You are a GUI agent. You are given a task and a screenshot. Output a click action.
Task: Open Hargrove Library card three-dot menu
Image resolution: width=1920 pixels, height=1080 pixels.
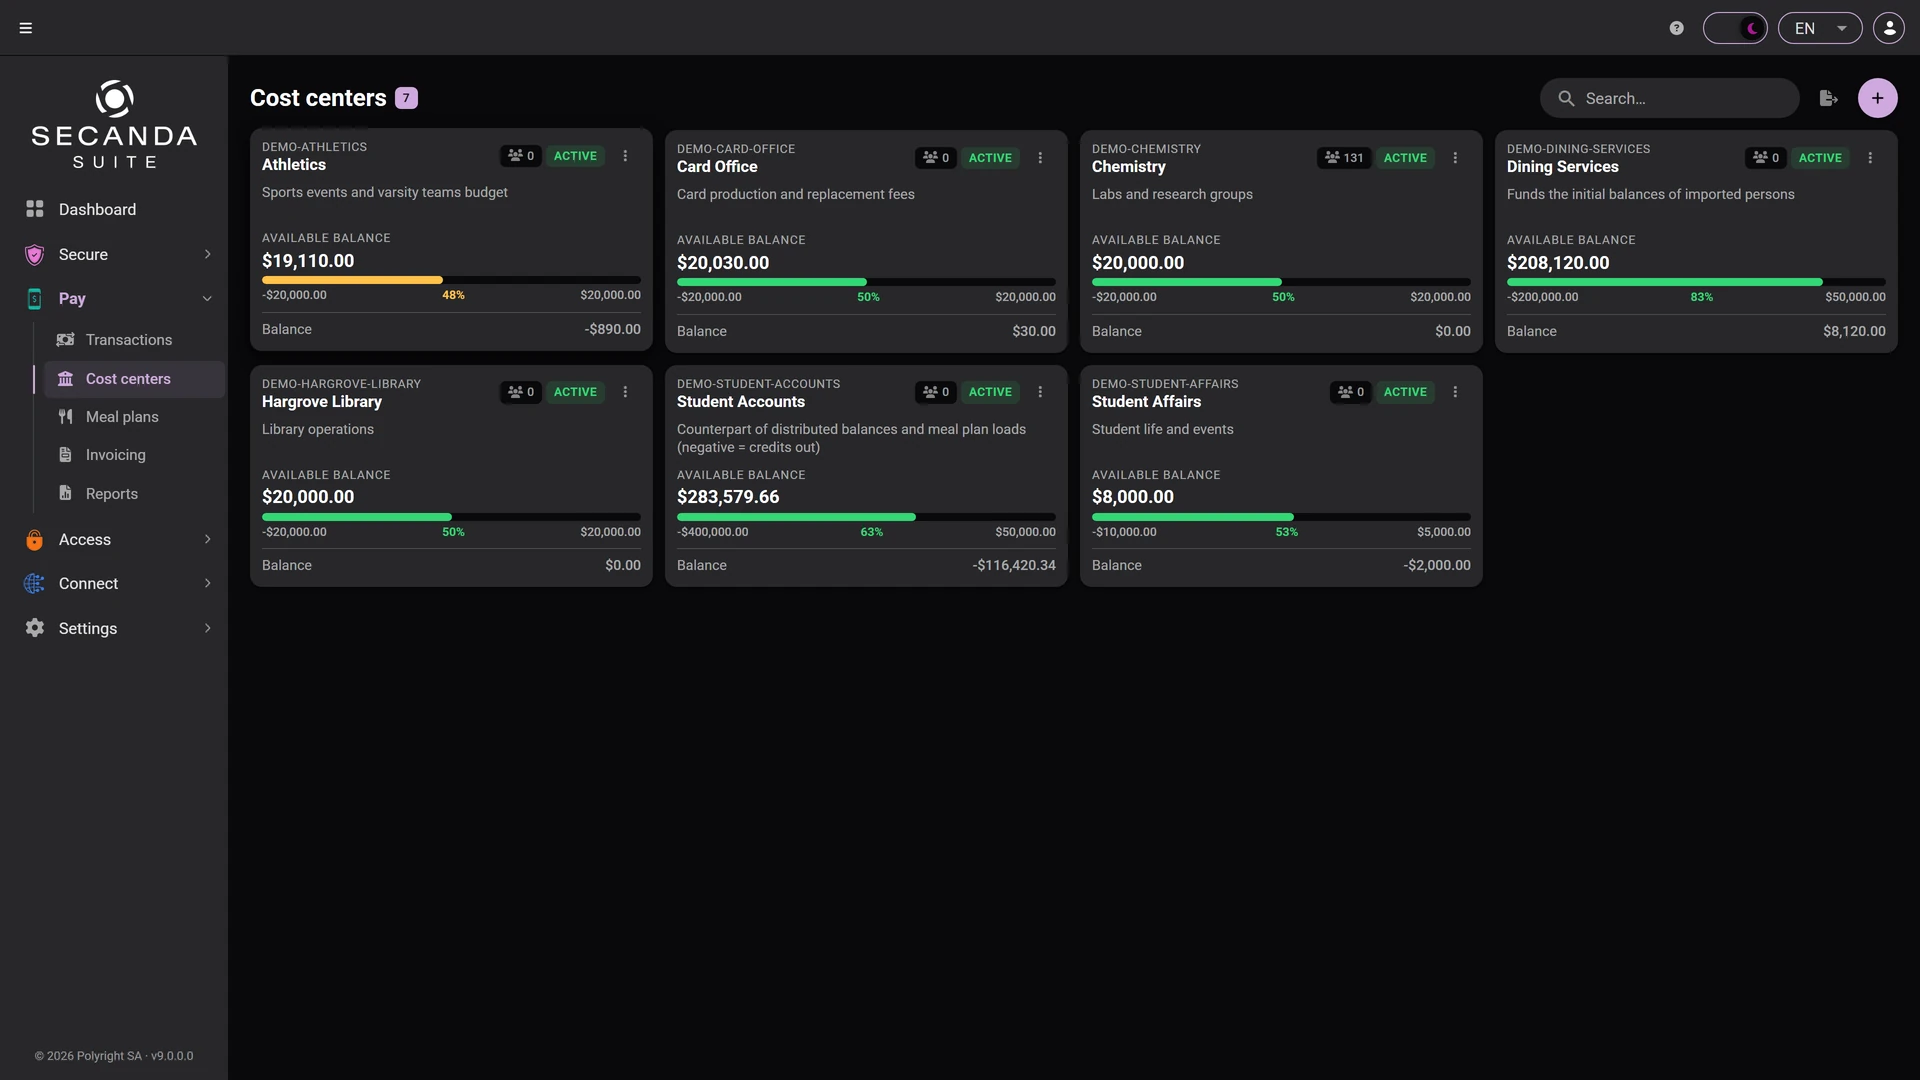(x=625, y=392)
